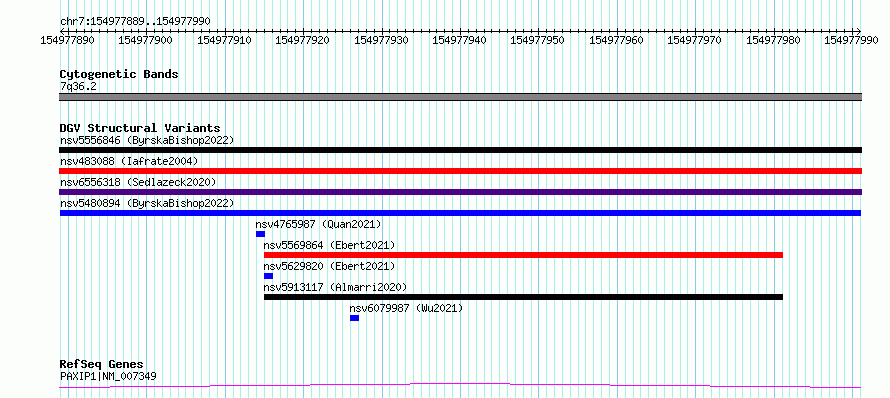Click ruler tick label 154977970
This screenshot has height=398, width=890.
point(694,40)
